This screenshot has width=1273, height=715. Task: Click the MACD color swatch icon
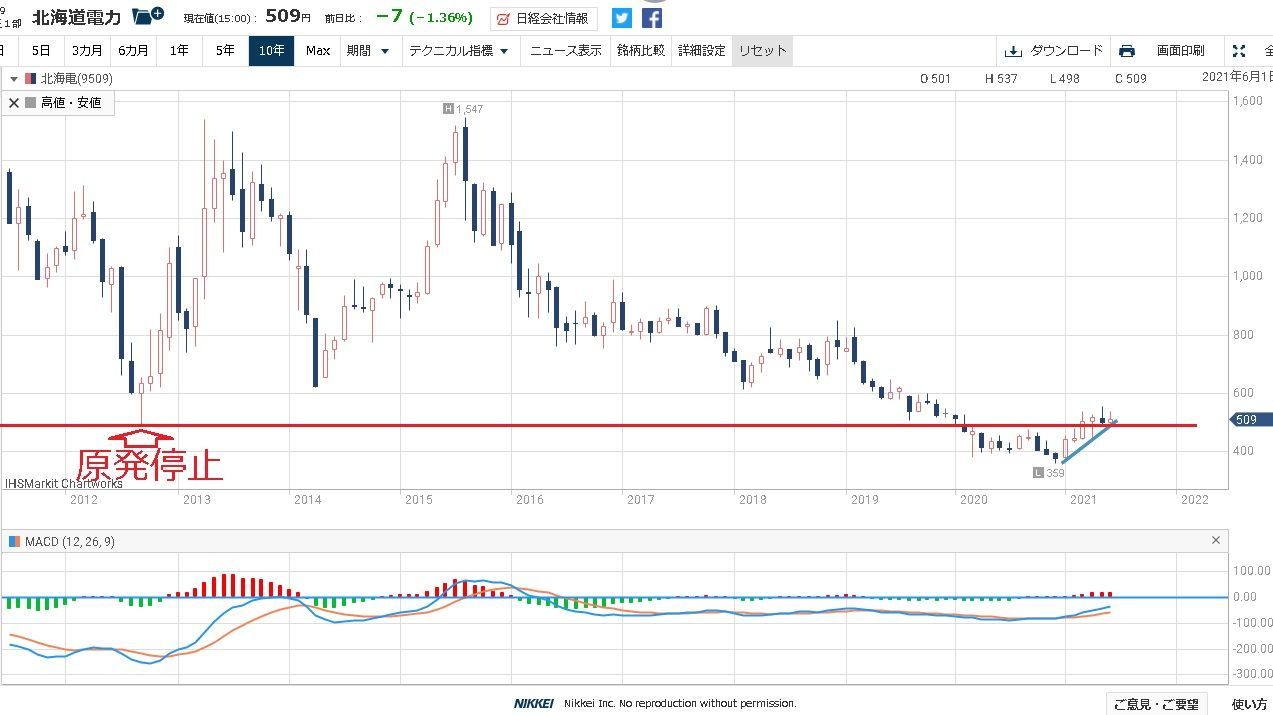click(x=14, y=541)
